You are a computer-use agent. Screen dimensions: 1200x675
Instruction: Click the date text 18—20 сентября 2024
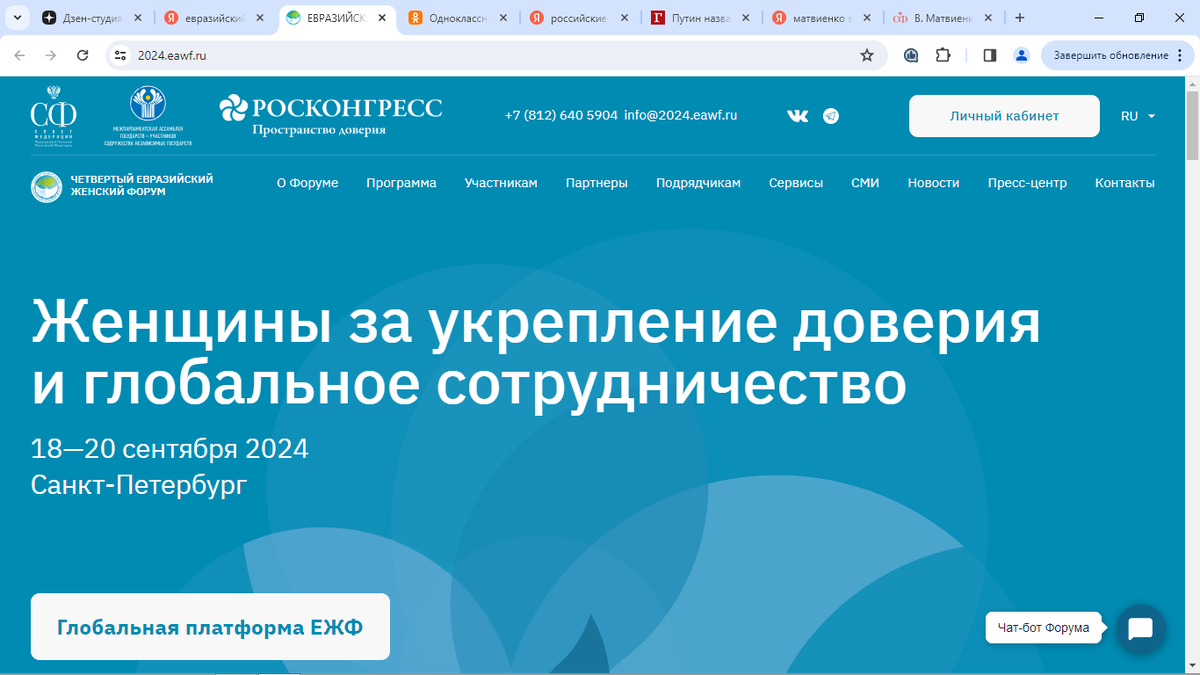pos(170,448)
